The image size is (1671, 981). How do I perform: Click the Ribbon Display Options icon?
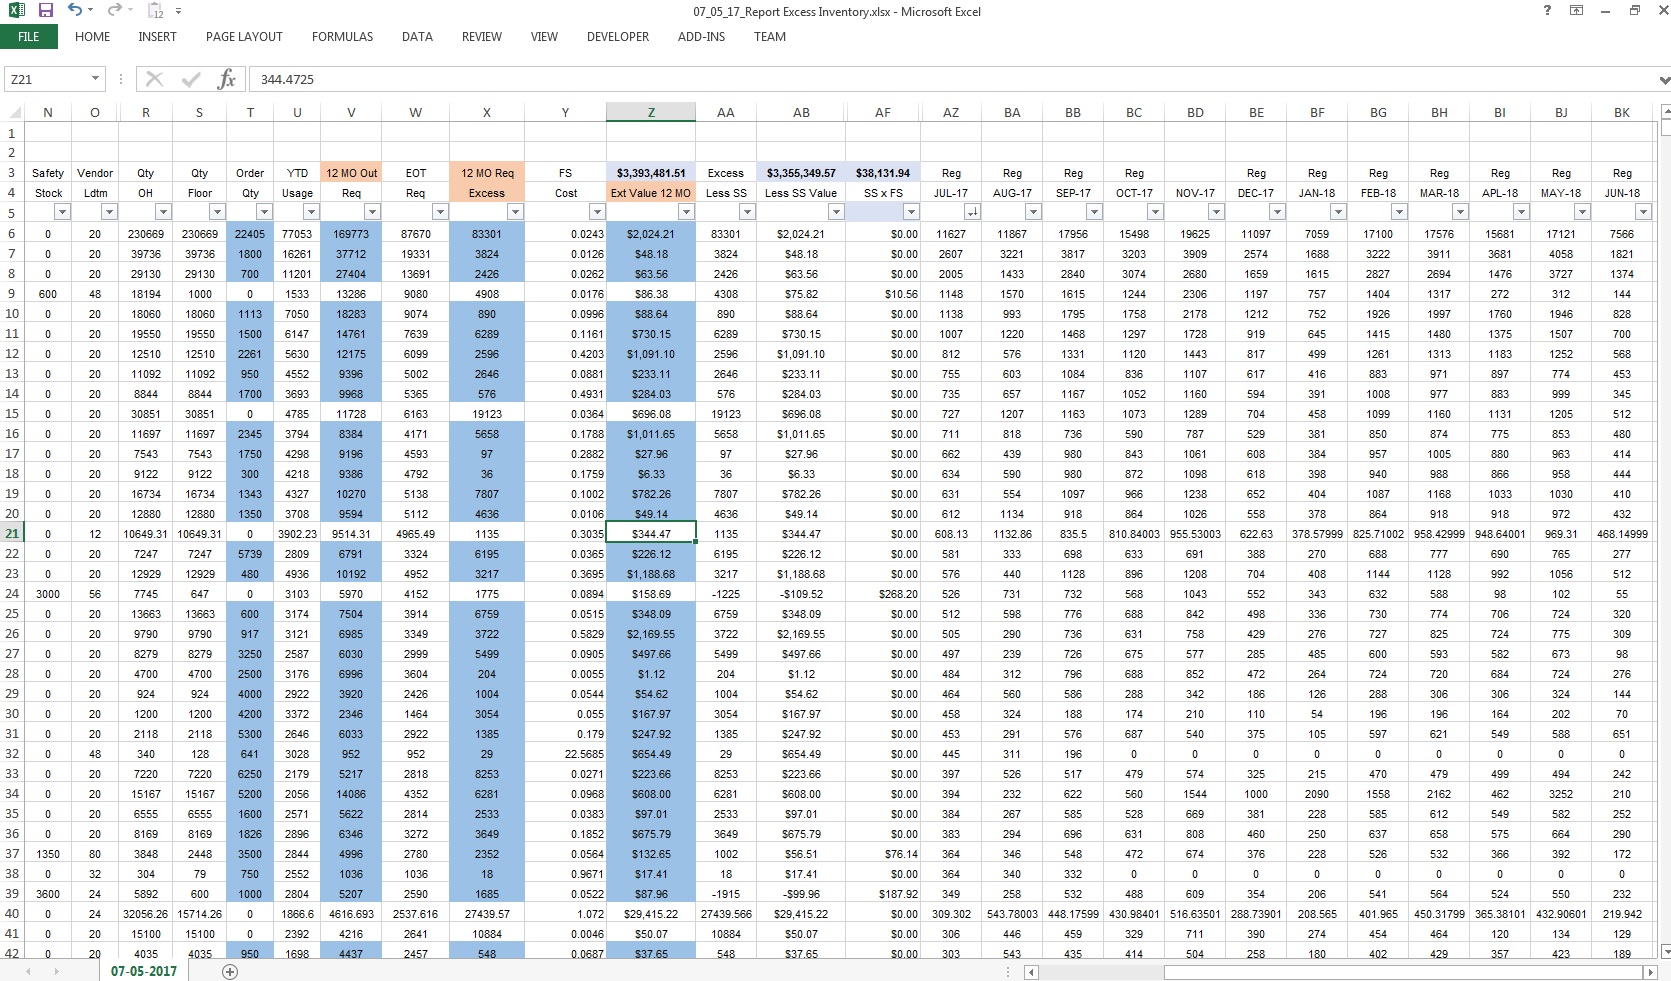[x=1576, y=11]
